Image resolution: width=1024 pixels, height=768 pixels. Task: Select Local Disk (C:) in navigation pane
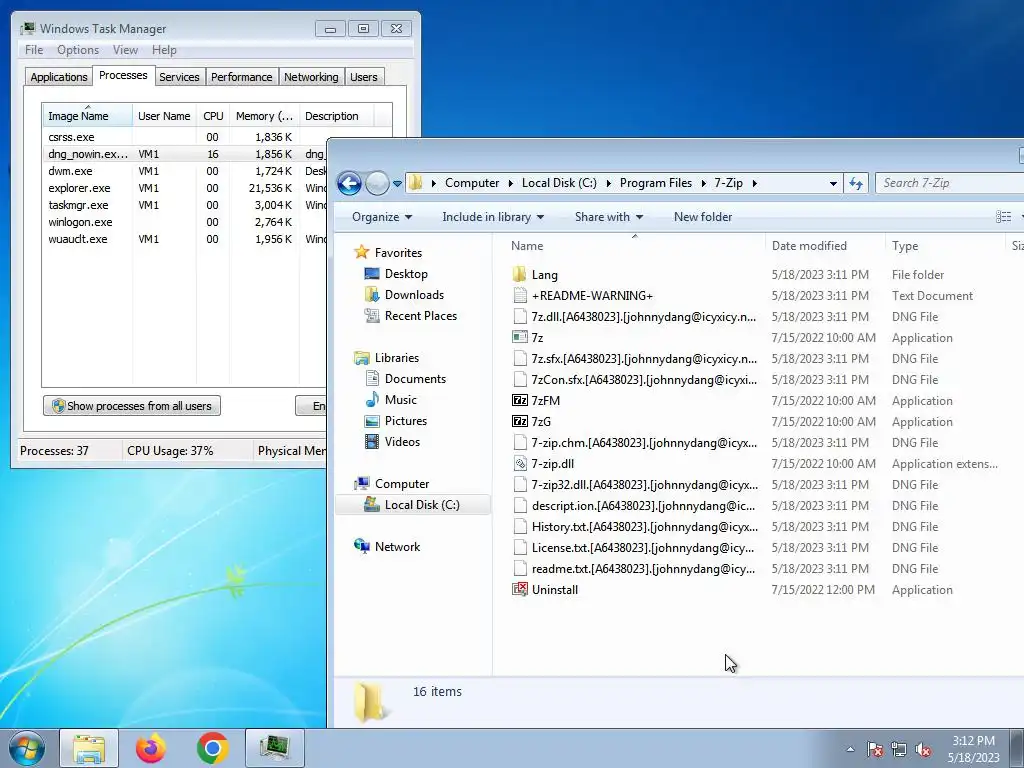413,505
